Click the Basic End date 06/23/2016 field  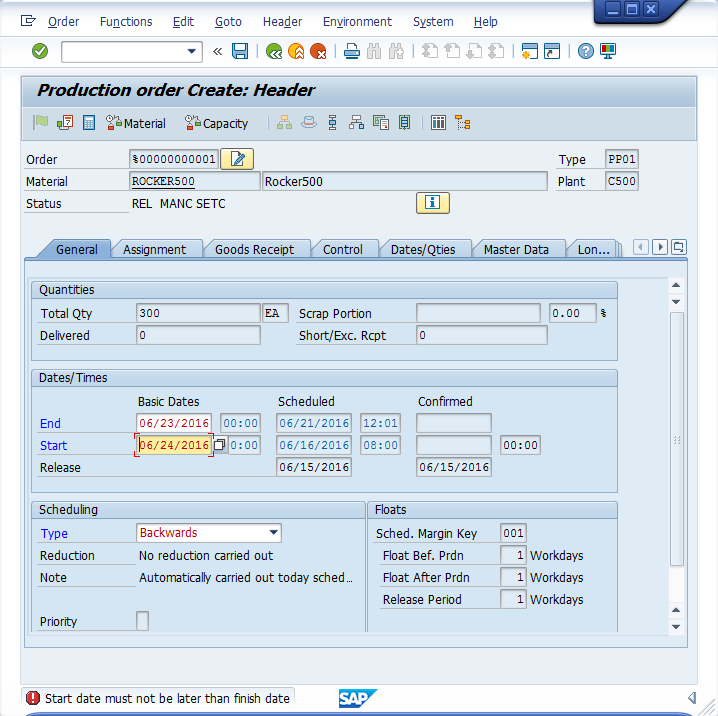tap(174, 423)
